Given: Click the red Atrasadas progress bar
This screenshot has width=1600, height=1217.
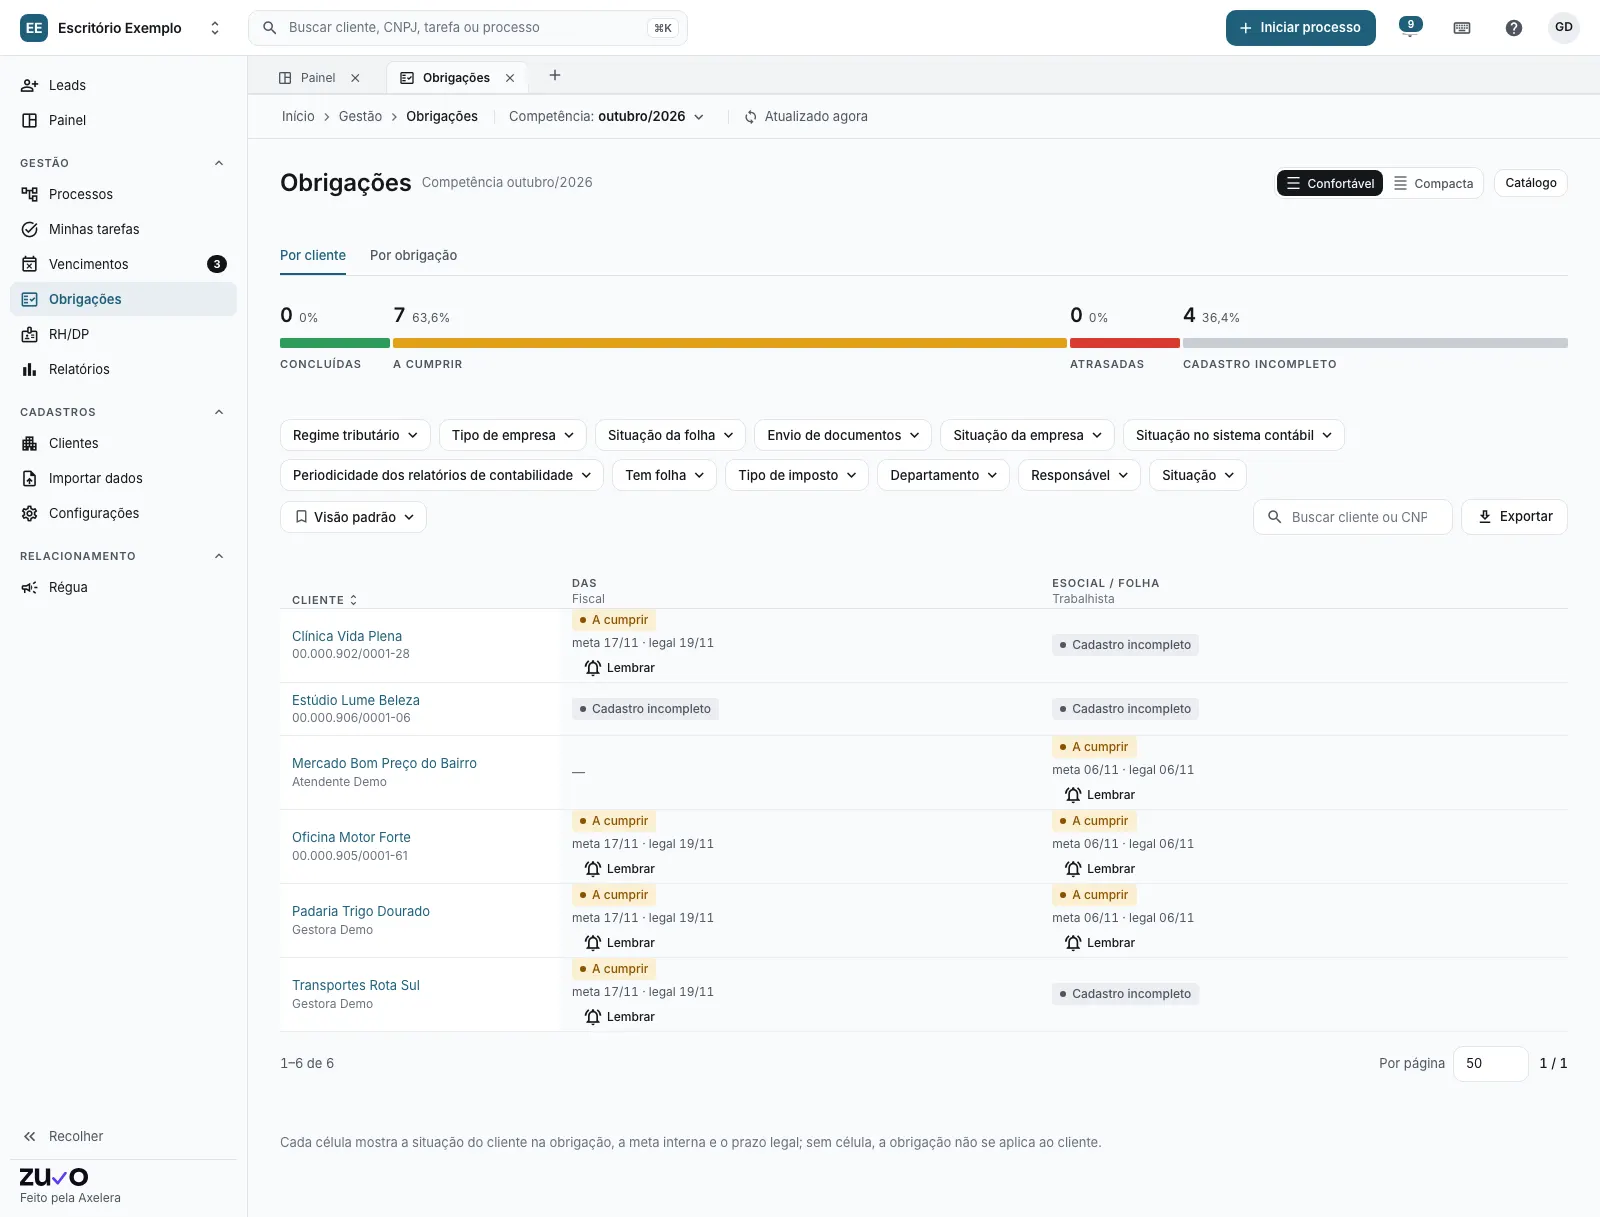Looking at the screenshot, I should 1125,343.
